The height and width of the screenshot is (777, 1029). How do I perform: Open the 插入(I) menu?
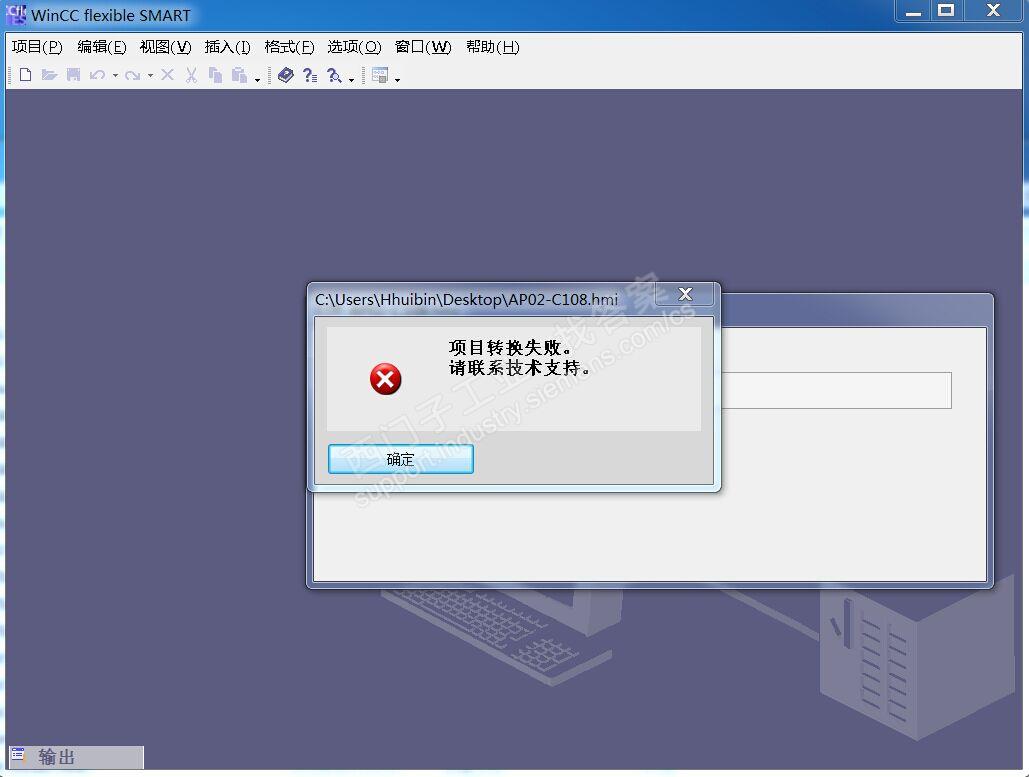[228, 47]
